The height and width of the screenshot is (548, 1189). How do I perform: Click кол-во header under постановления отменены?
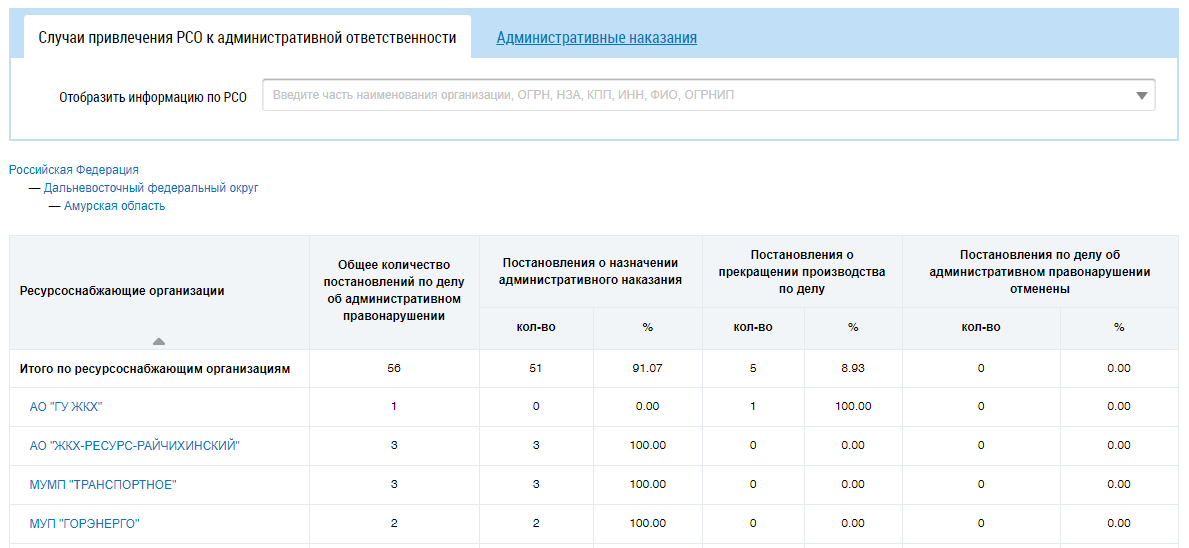pyautogui.click(x=980, y=327)
